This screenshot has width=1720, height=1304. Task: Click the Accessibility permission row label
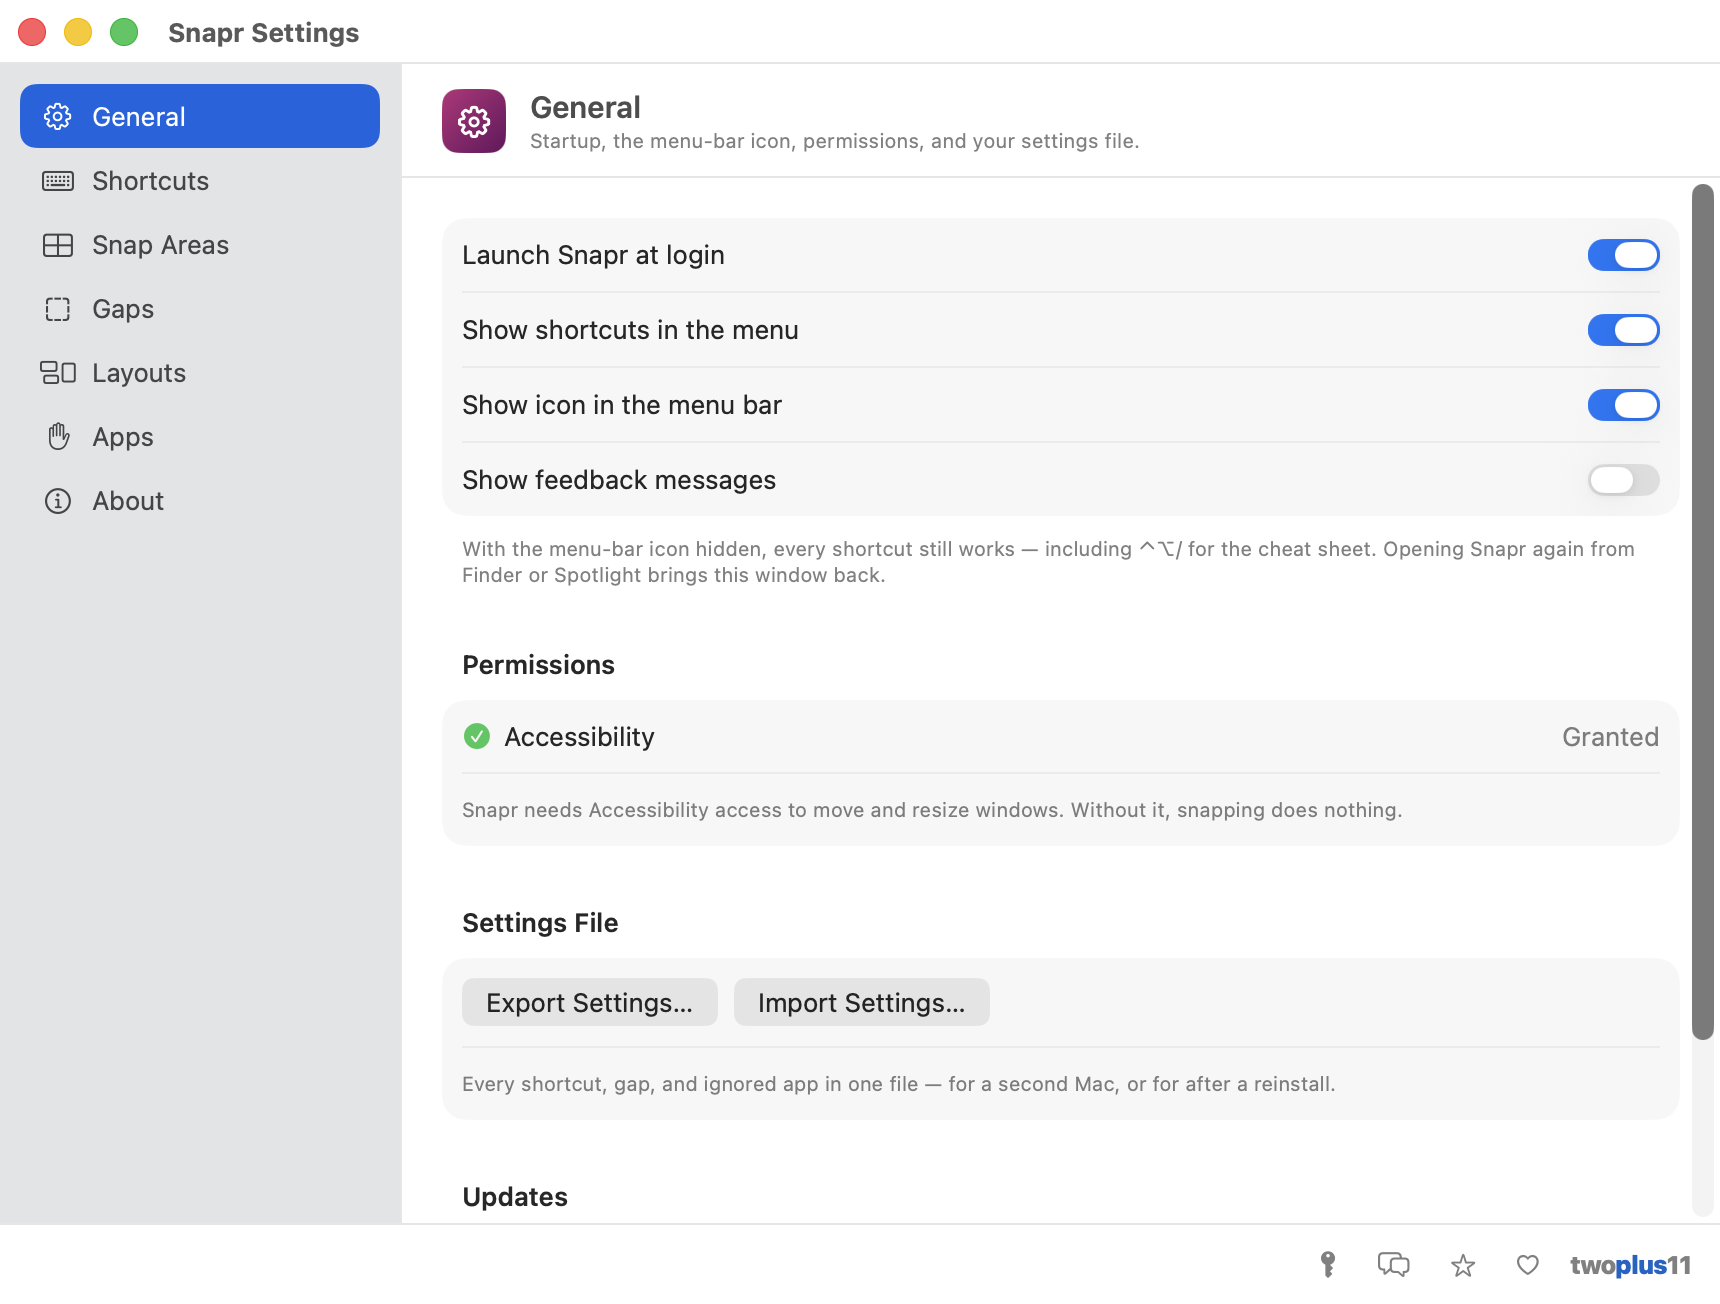click(x=579, y=737)
